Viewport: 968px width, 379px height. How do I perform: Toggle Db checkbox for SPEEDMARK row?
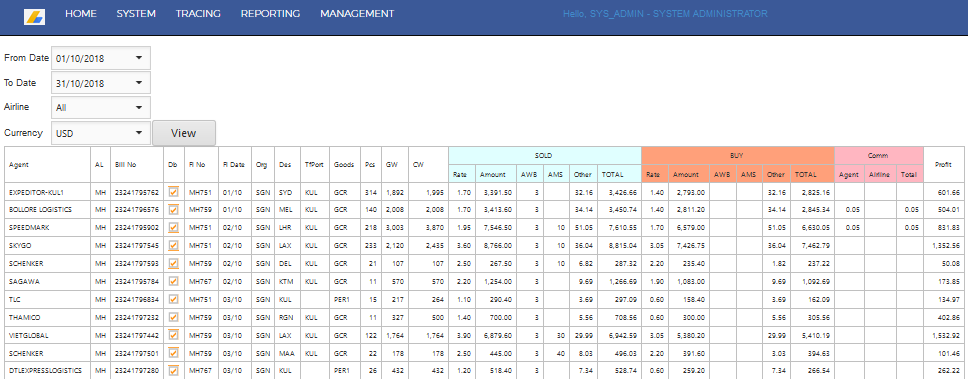(x=173, y=227)
